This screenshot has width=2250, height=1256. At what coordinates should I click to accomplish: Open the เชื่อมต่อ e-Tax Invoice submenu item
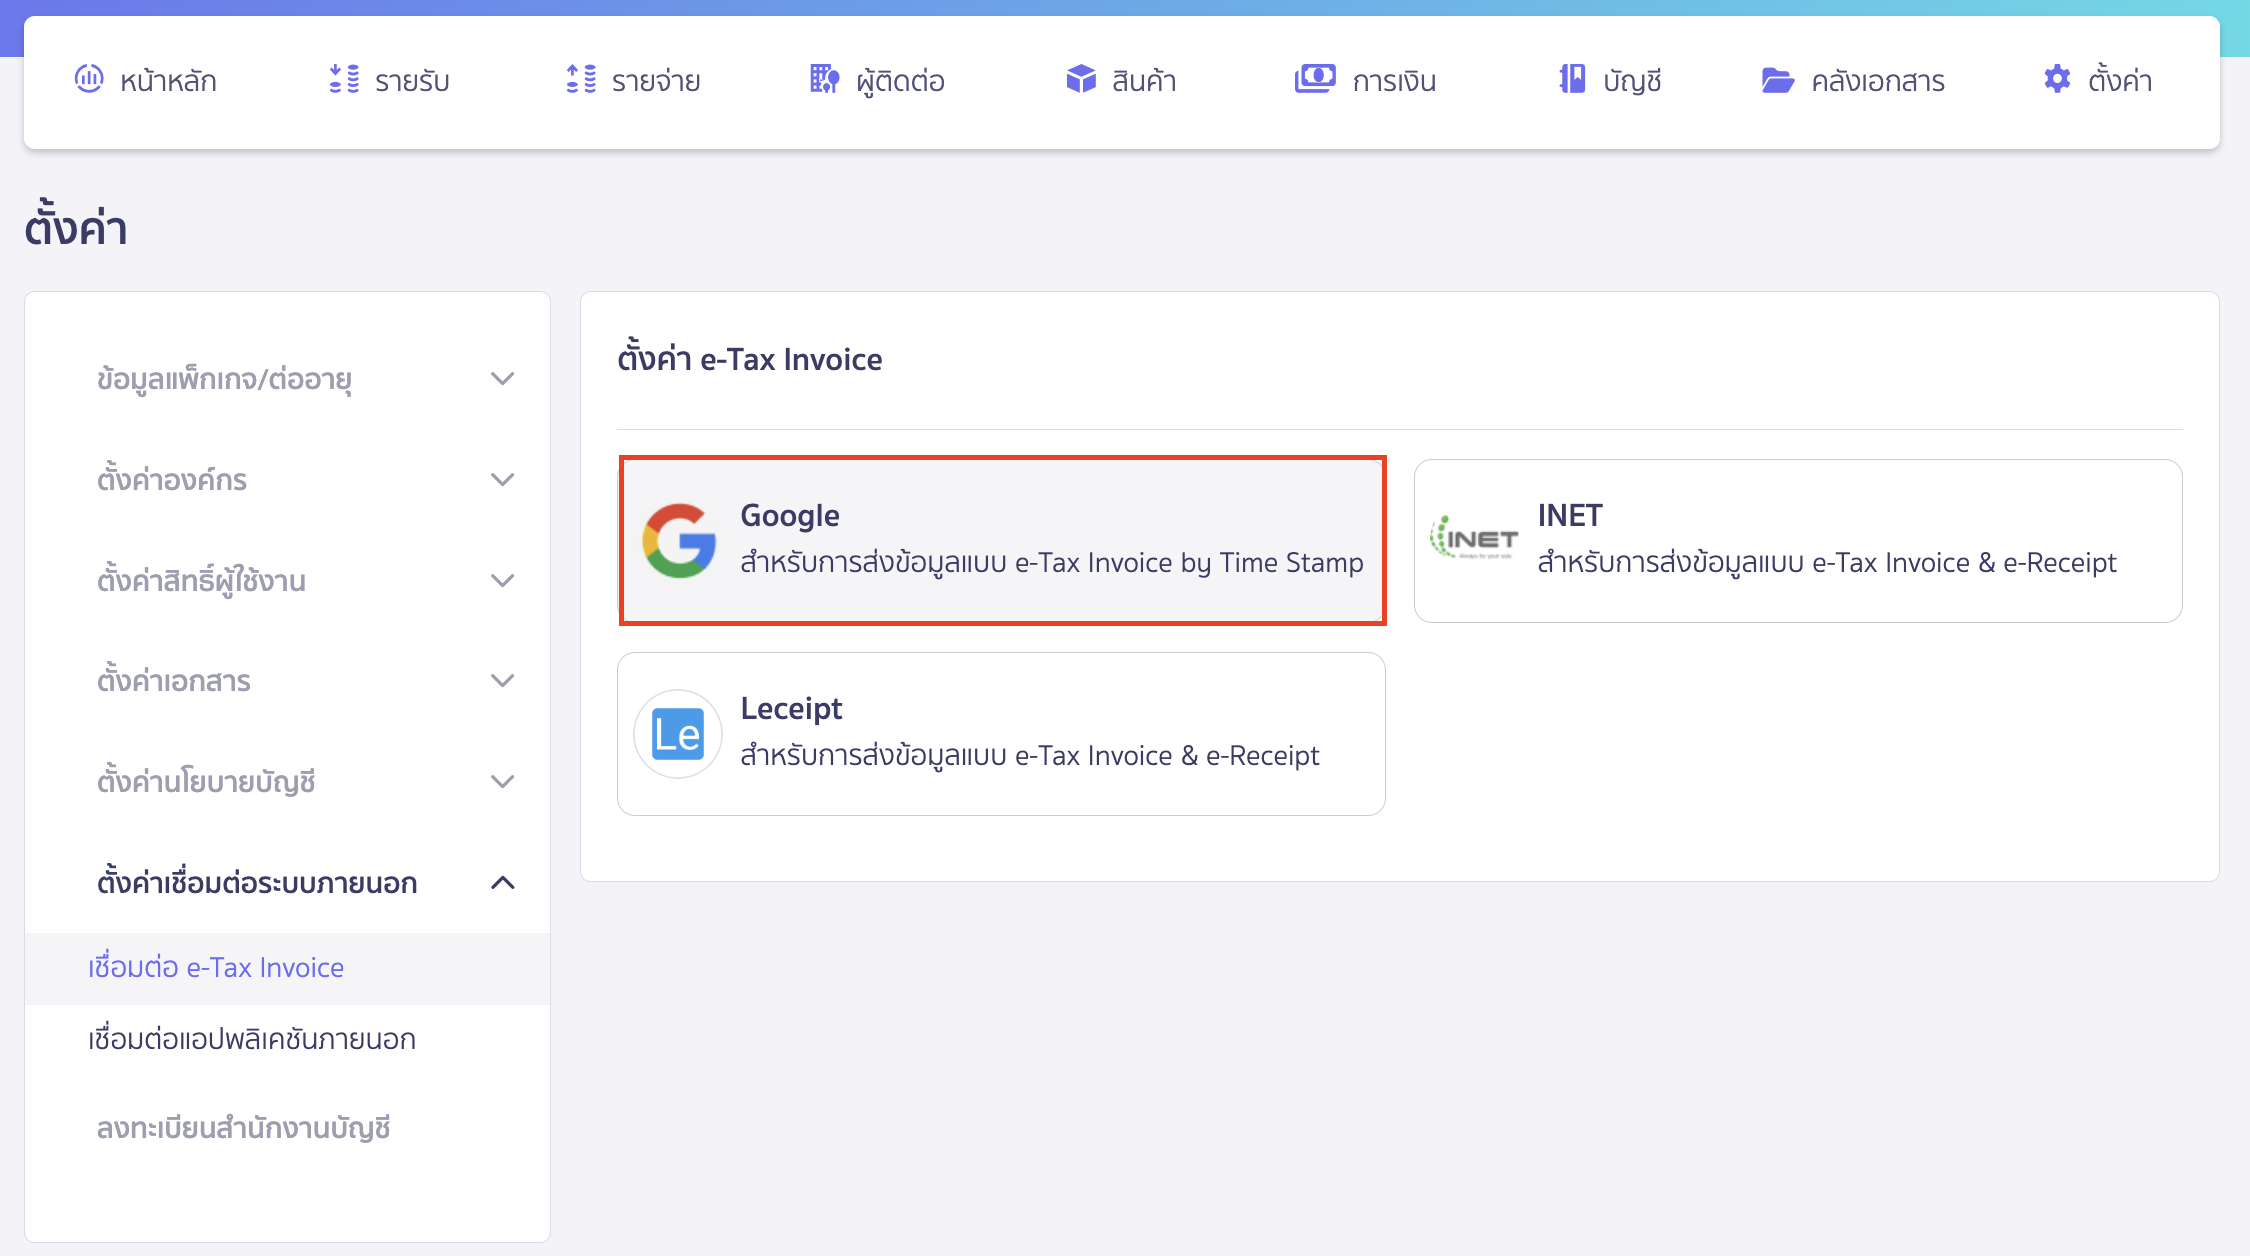tap(216, 968)
